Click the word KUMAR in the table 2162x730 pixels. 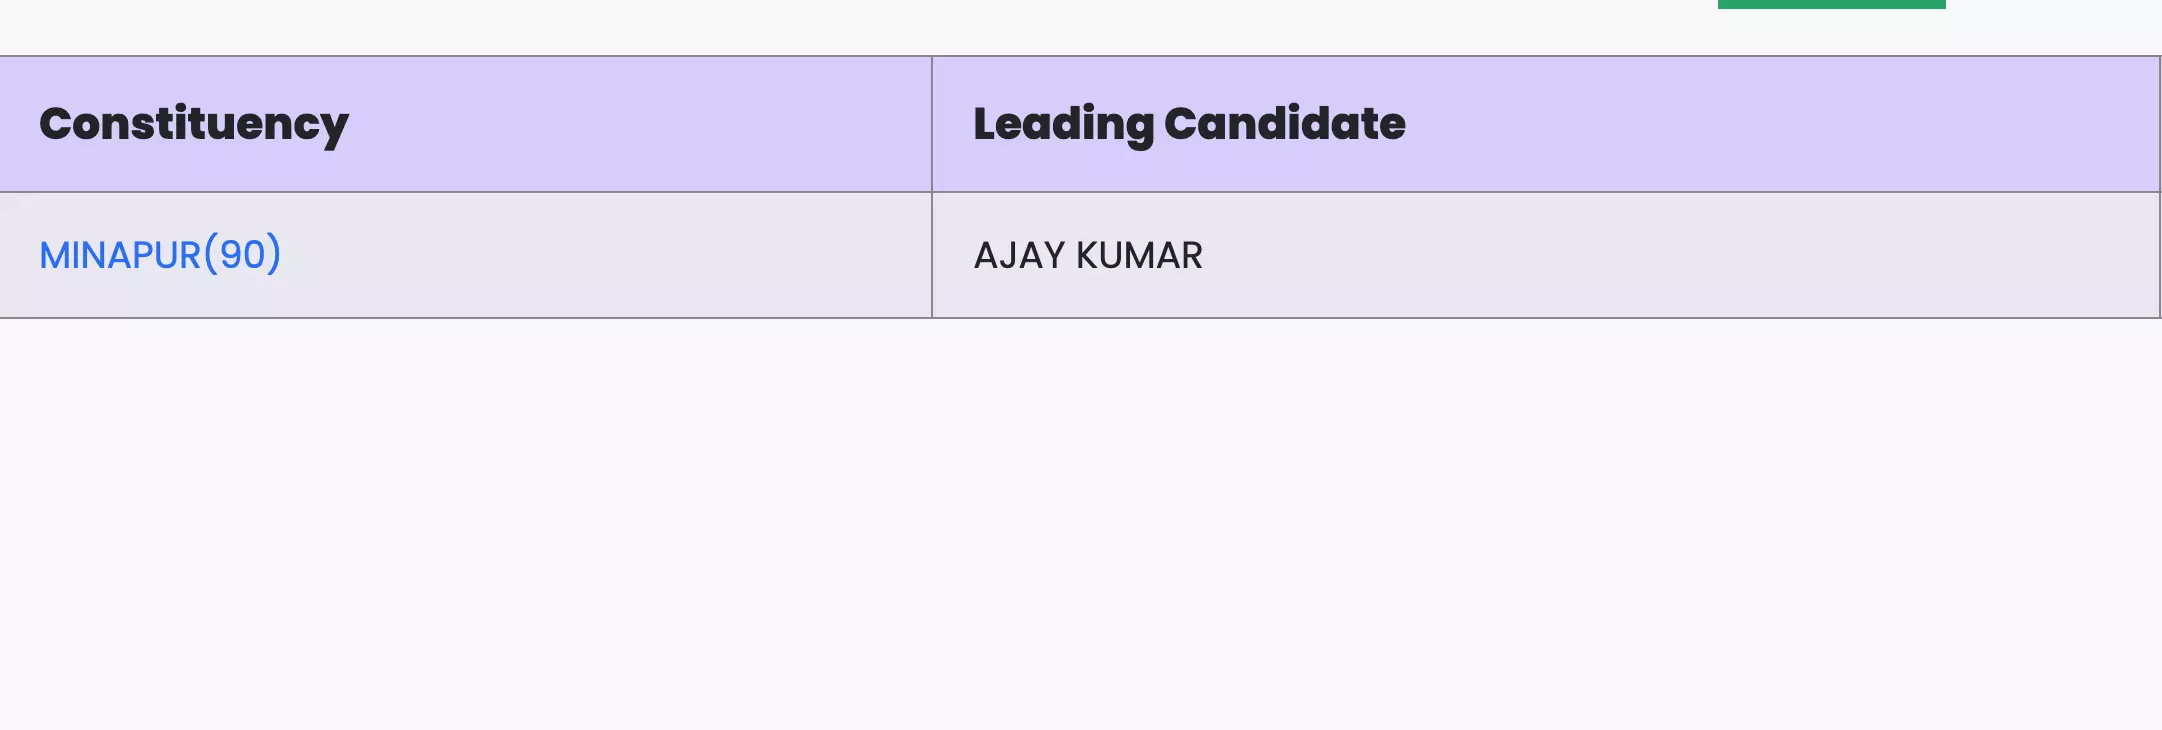[x=1139, y=255]
